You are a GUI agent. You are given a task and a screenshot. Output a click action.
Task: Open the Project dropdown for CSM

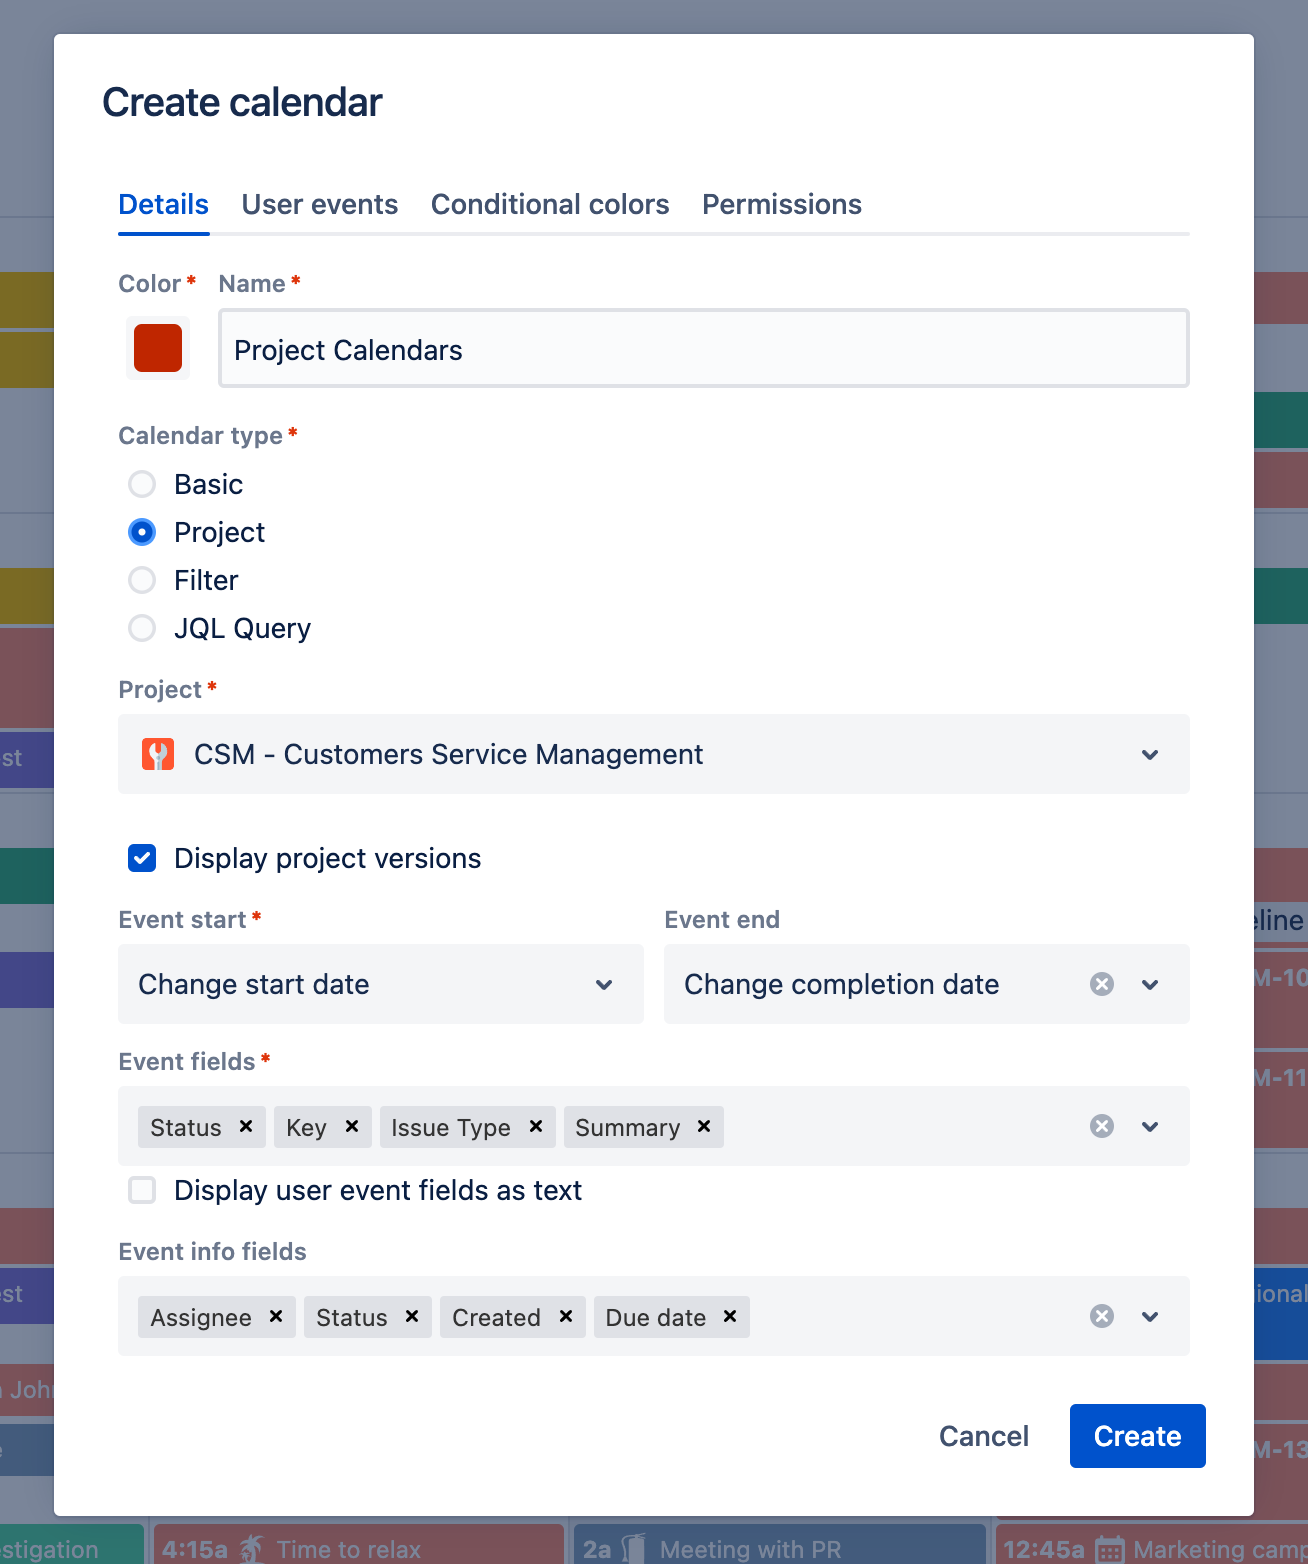(1150, 754)
